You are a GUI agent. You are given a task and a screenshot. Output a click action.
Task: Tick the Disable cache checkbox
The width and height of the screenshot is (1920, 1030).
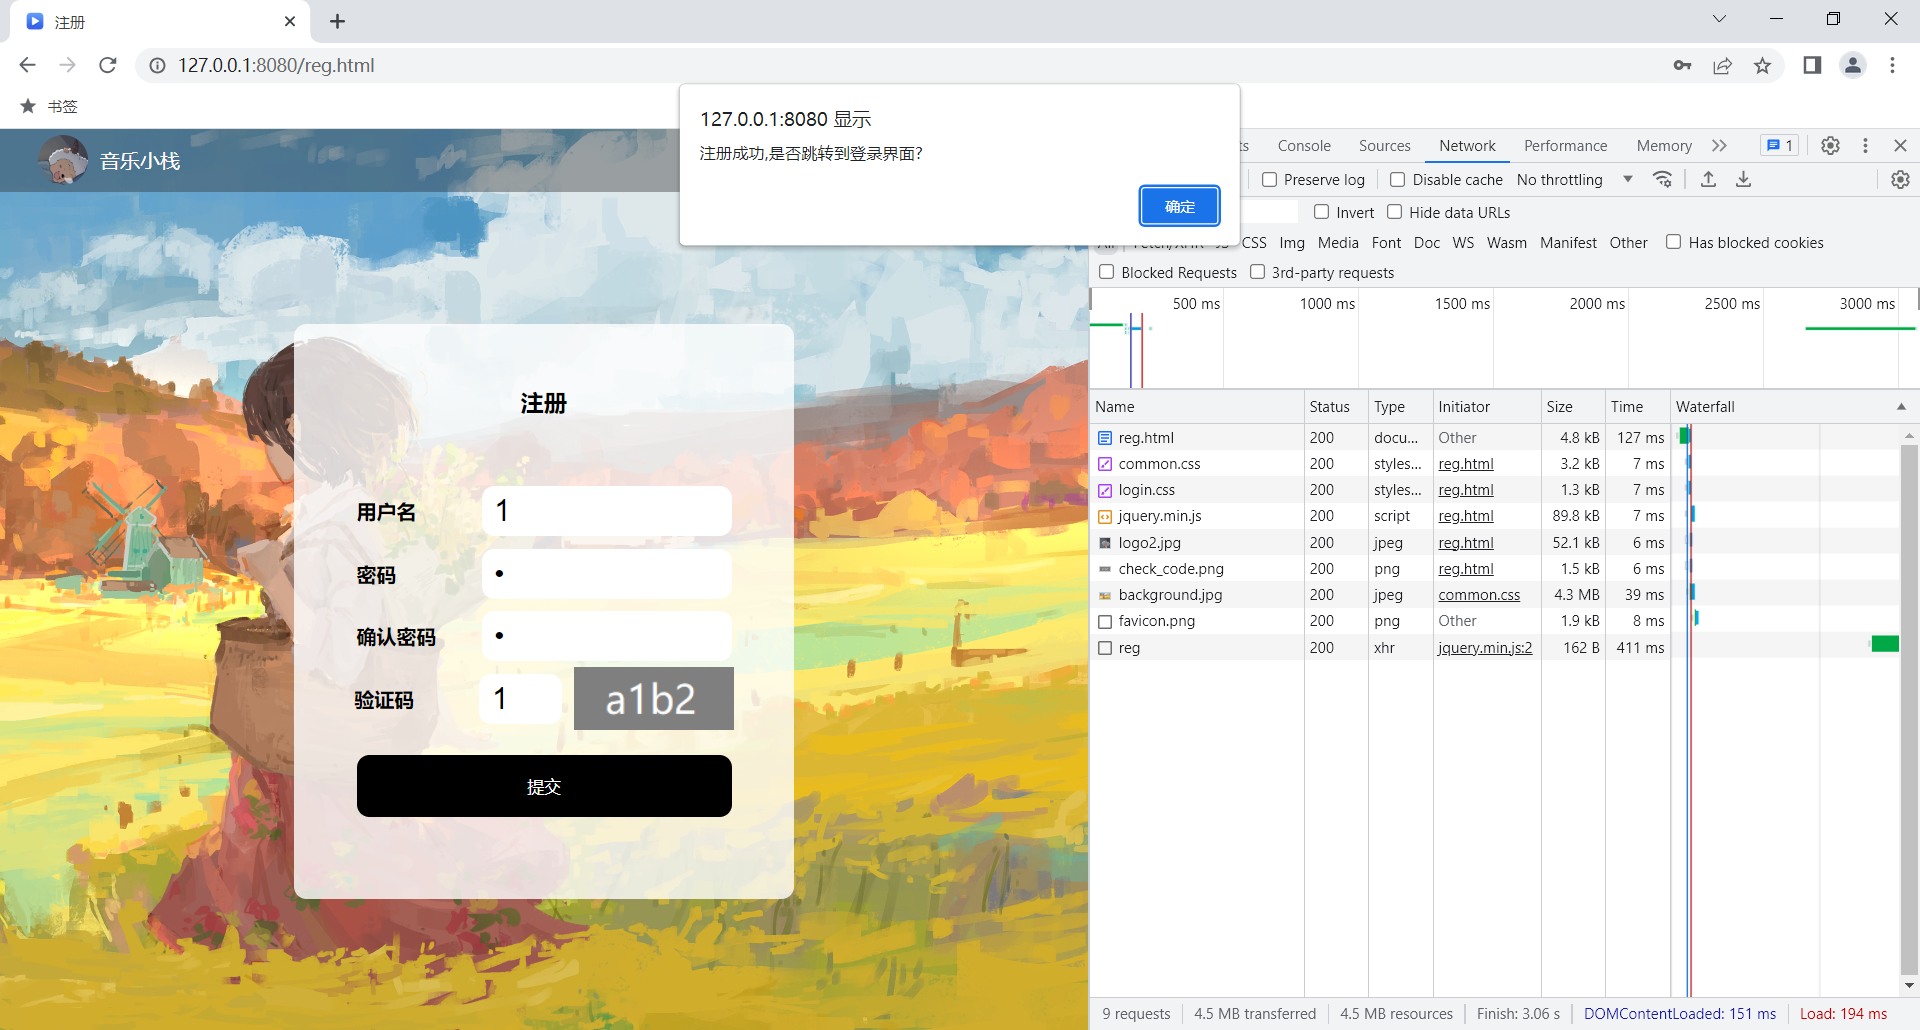coord(1397,180)
